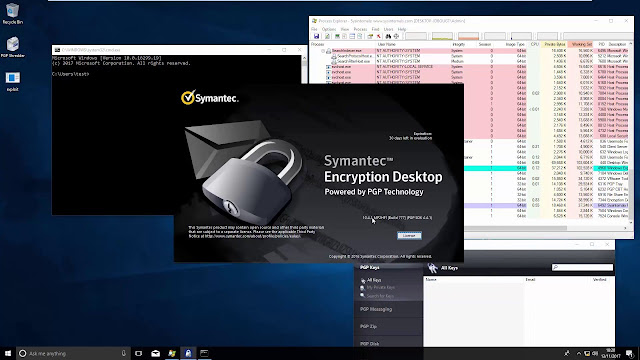640x360 pixels.
Task: Open the Users menu in Process Explorer
Action: tap(388, 29)
